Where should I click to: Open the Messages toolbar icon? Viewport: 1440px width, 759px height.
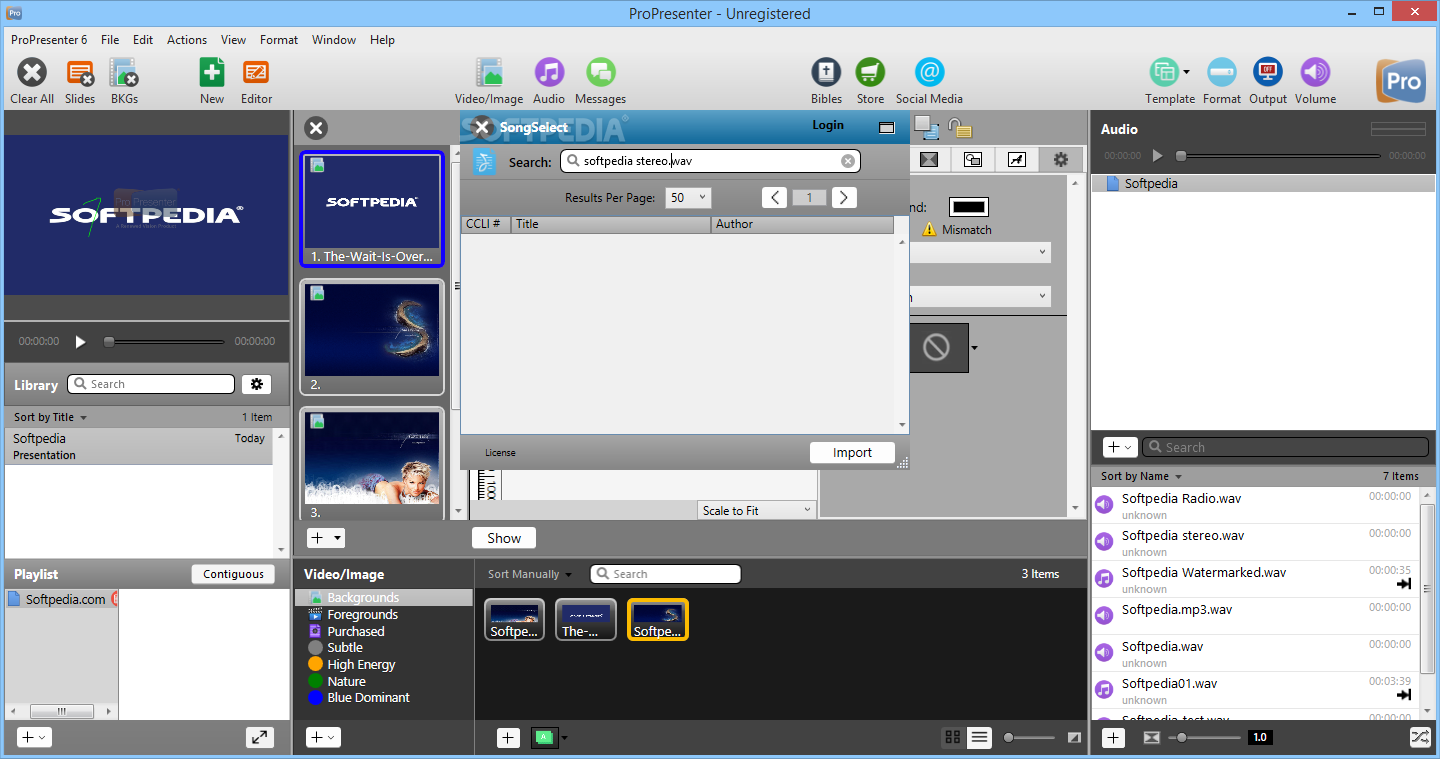[600, 73]
